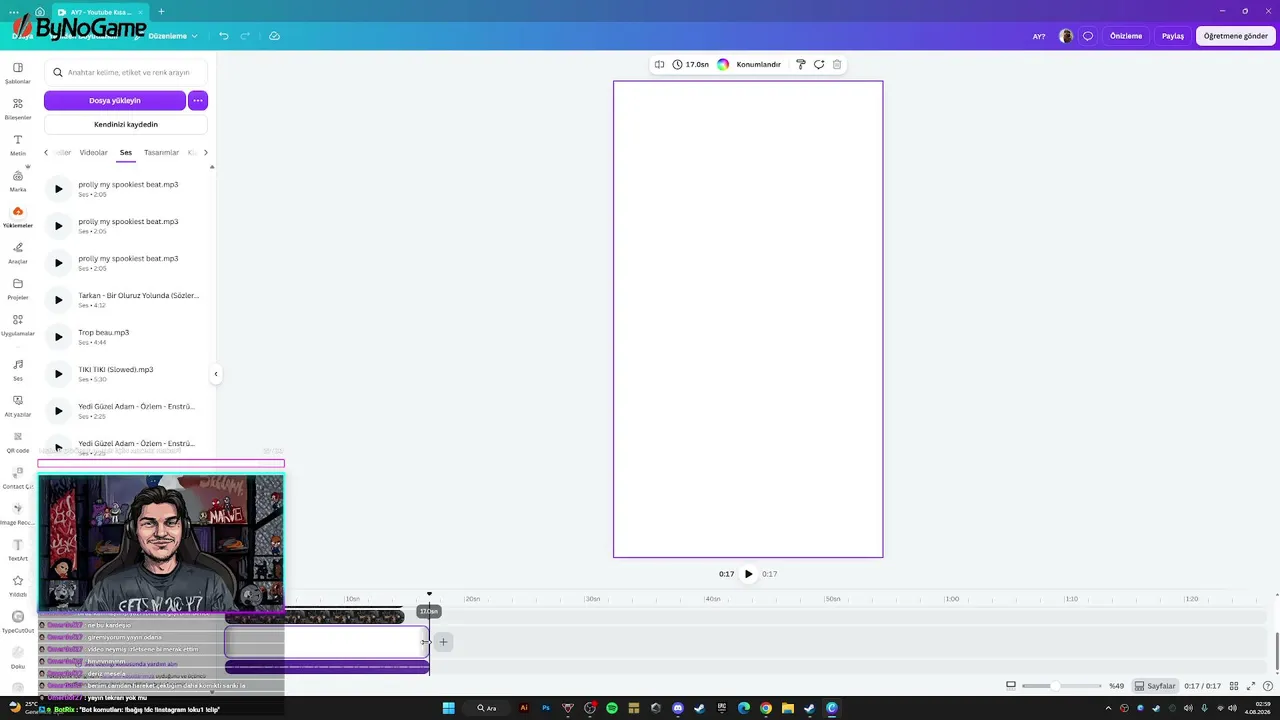Play the main preview under the canvas
The width and height of the screenshot is (1280, 720).
coord(748,574)
